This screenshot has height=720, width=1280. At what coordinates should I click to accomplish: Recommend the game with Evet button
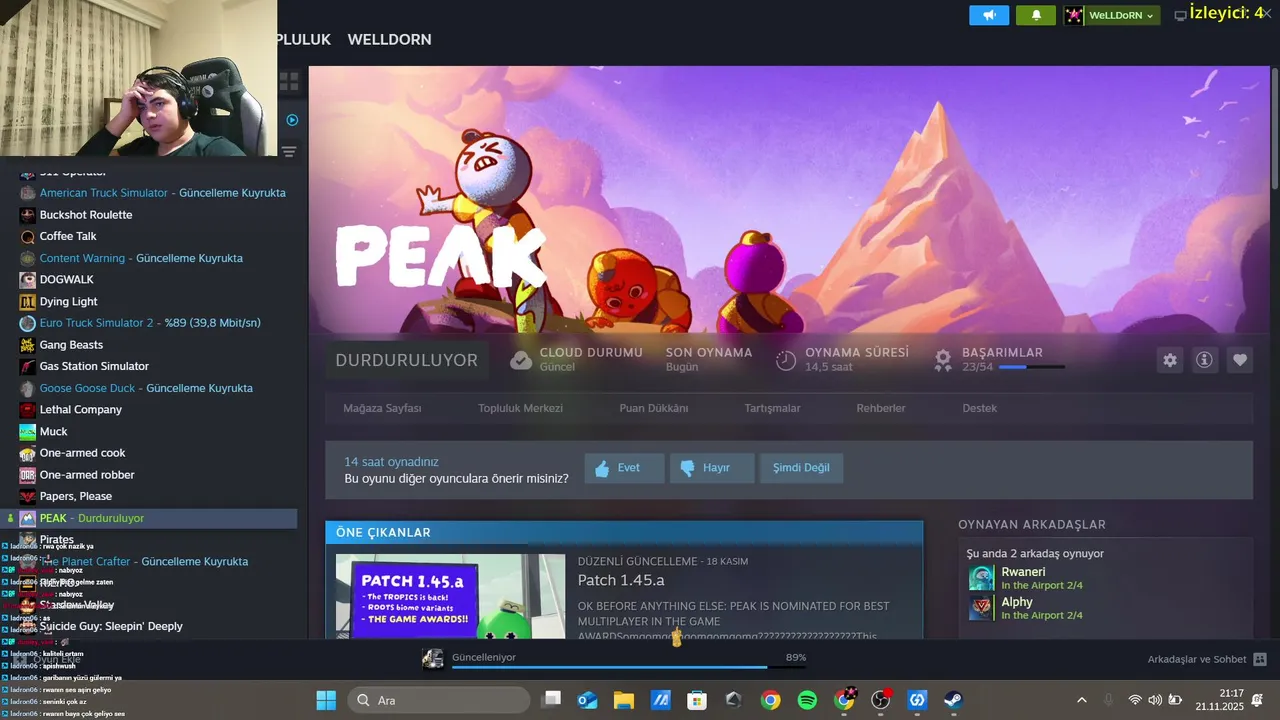624,468
